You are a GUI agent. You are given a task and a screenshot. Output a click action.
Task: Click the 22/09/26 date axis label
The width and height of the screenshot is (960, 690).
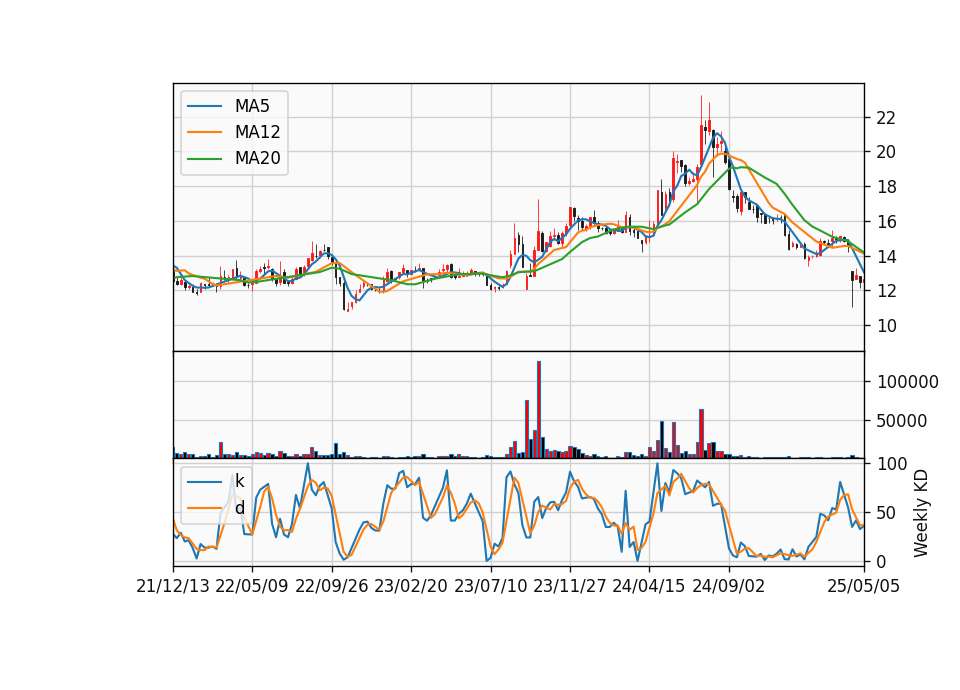pos(332,587)
